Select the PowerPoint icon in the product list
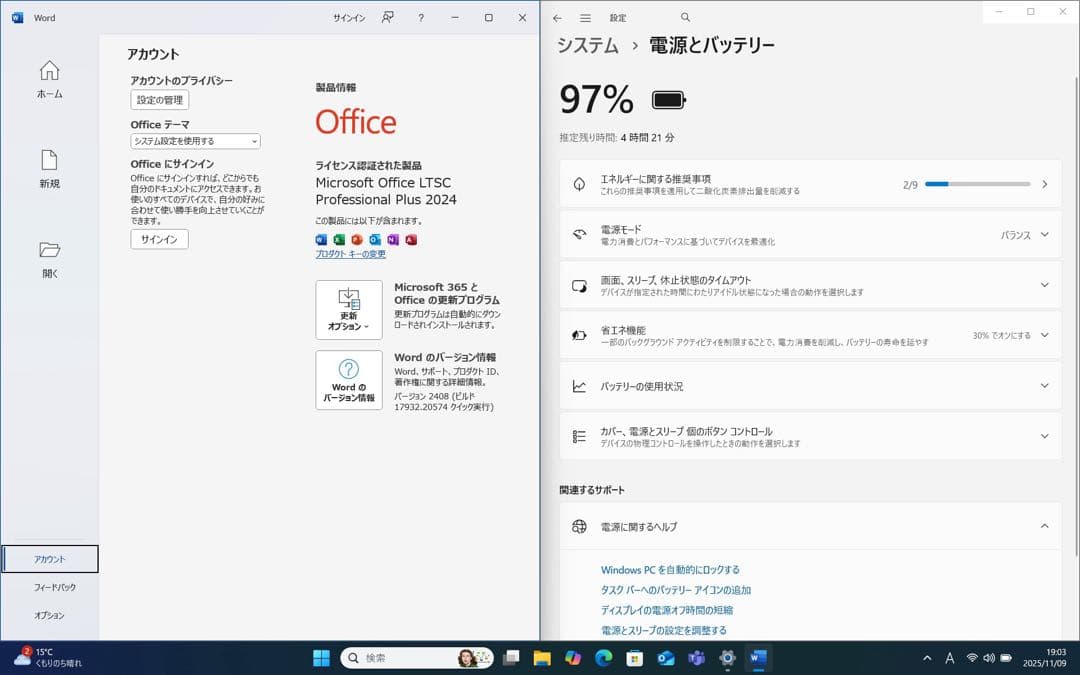 [x=357, y=239]
